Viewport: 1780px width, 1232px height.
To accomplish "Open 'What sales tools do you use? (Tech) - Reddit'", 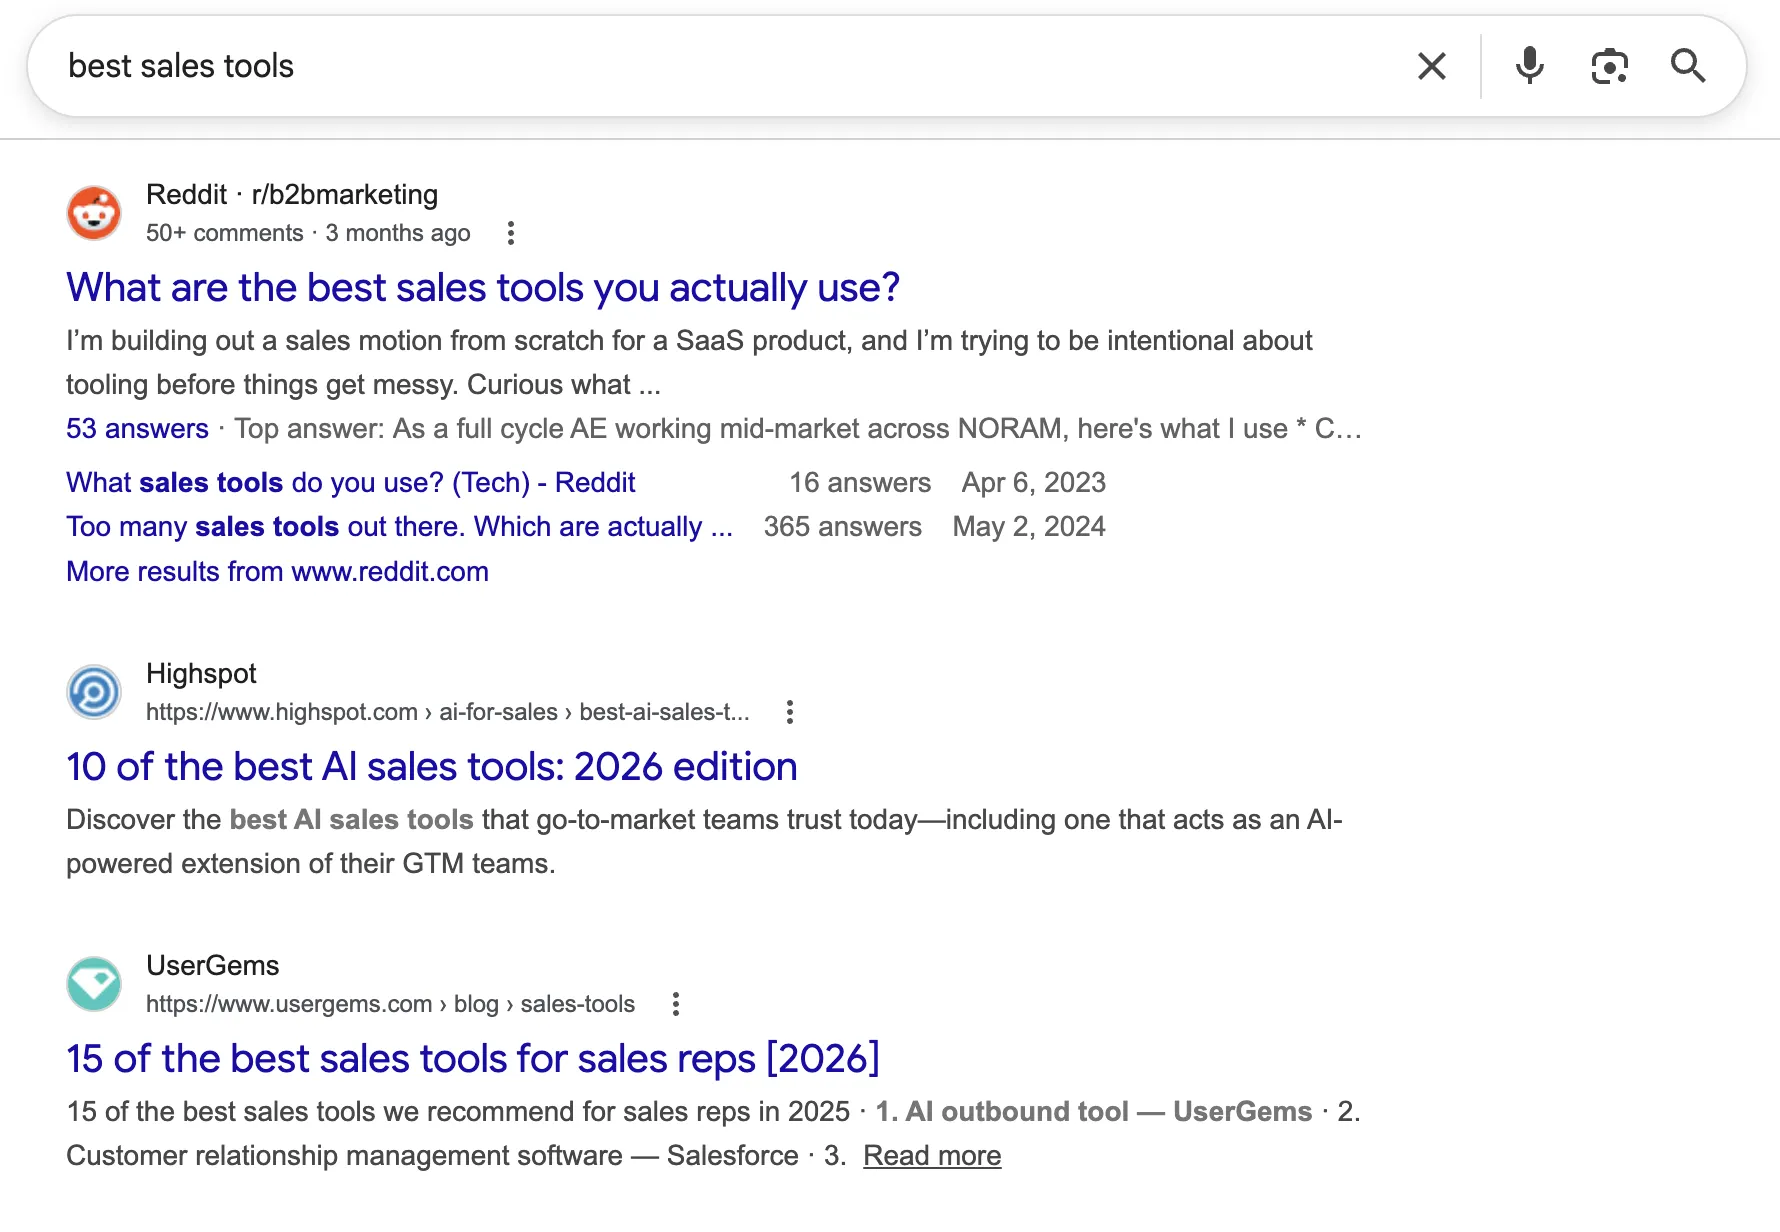I will pos(351,483).
